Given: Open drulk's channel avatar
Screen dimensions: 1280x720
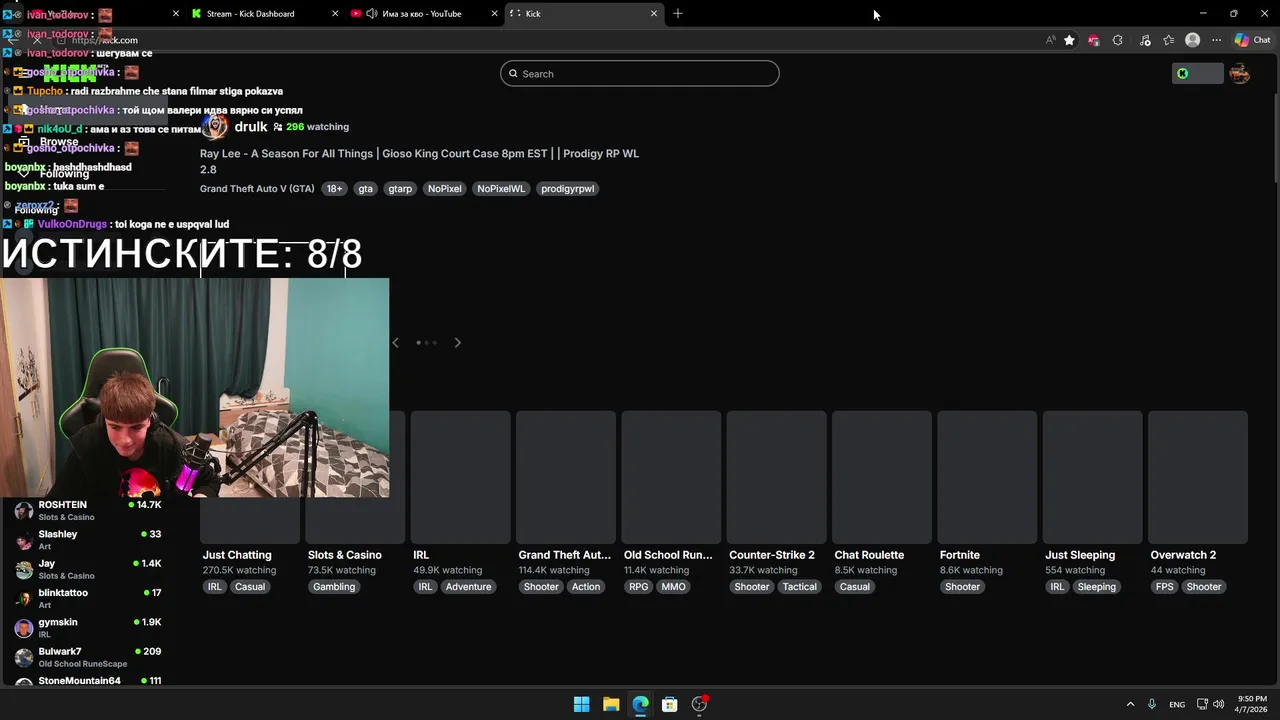Looking at the screenshot, I should click(x=215, y=127).
